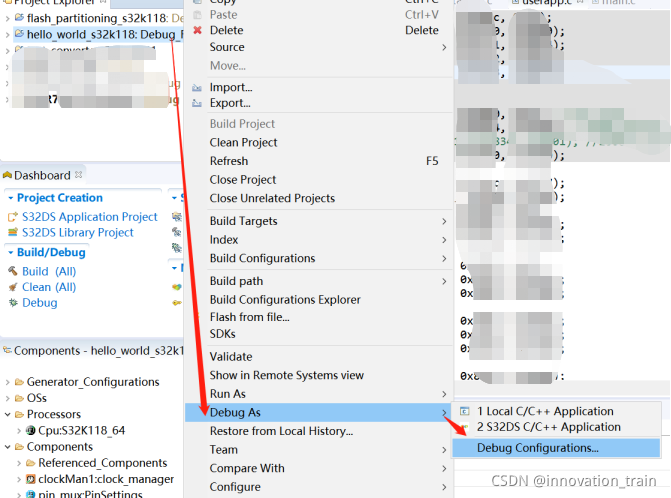Screen dimensions: 671x498
Task: Open the Configure submenu
Action: (319, 487)
